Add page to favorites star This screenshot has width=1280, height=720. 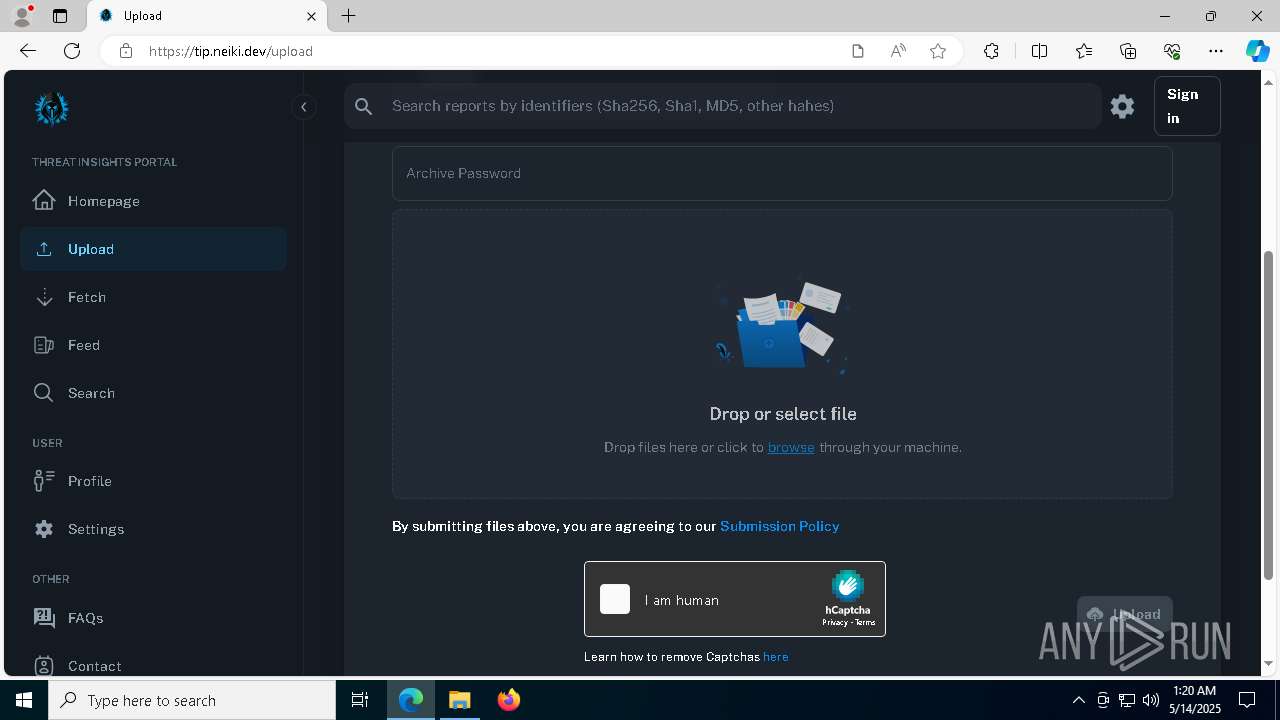(x=938, y=51)
